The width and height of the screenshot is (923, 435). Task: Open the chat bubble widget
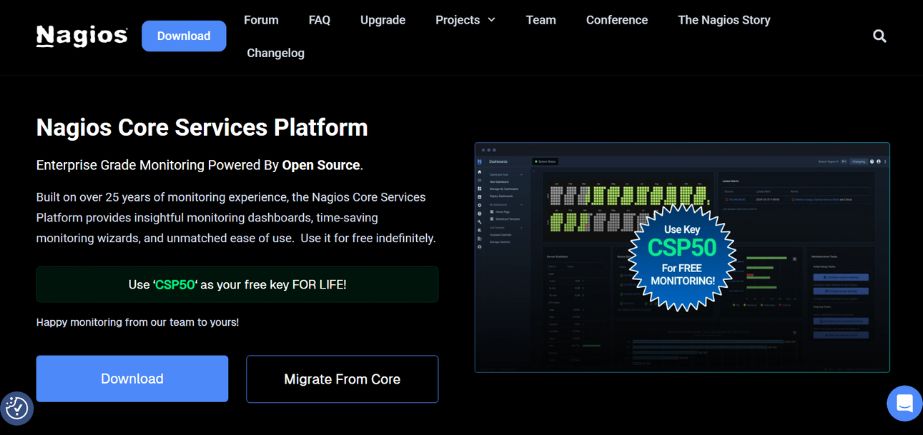tap(904, 403)
